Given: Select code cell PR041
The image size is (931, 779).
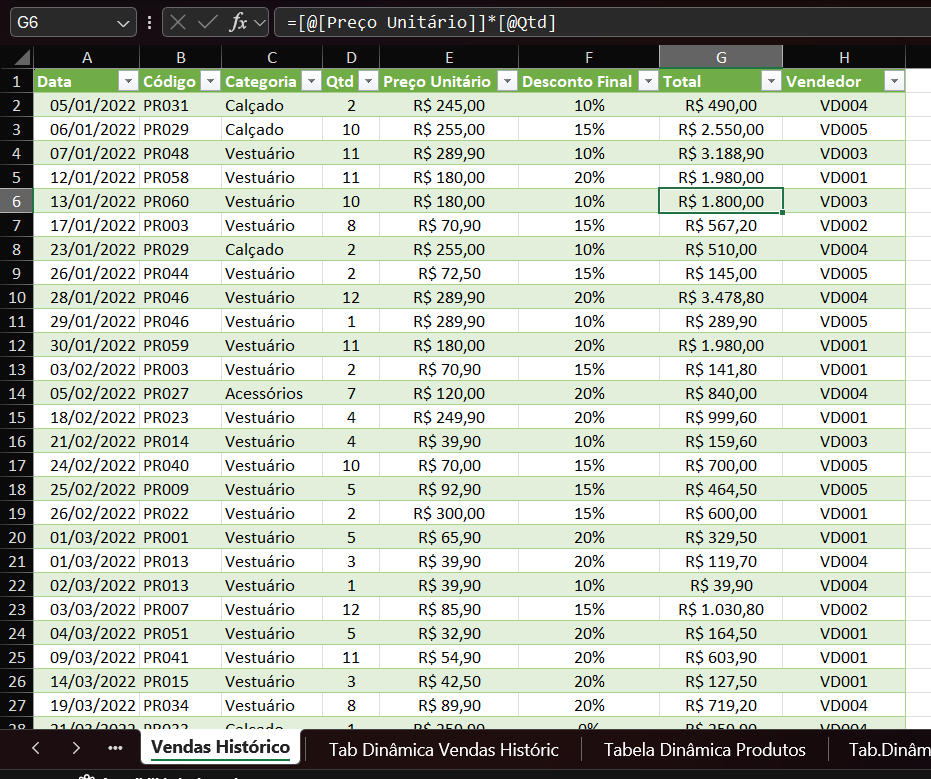Looking at the screenshot, I should [180, 657].
